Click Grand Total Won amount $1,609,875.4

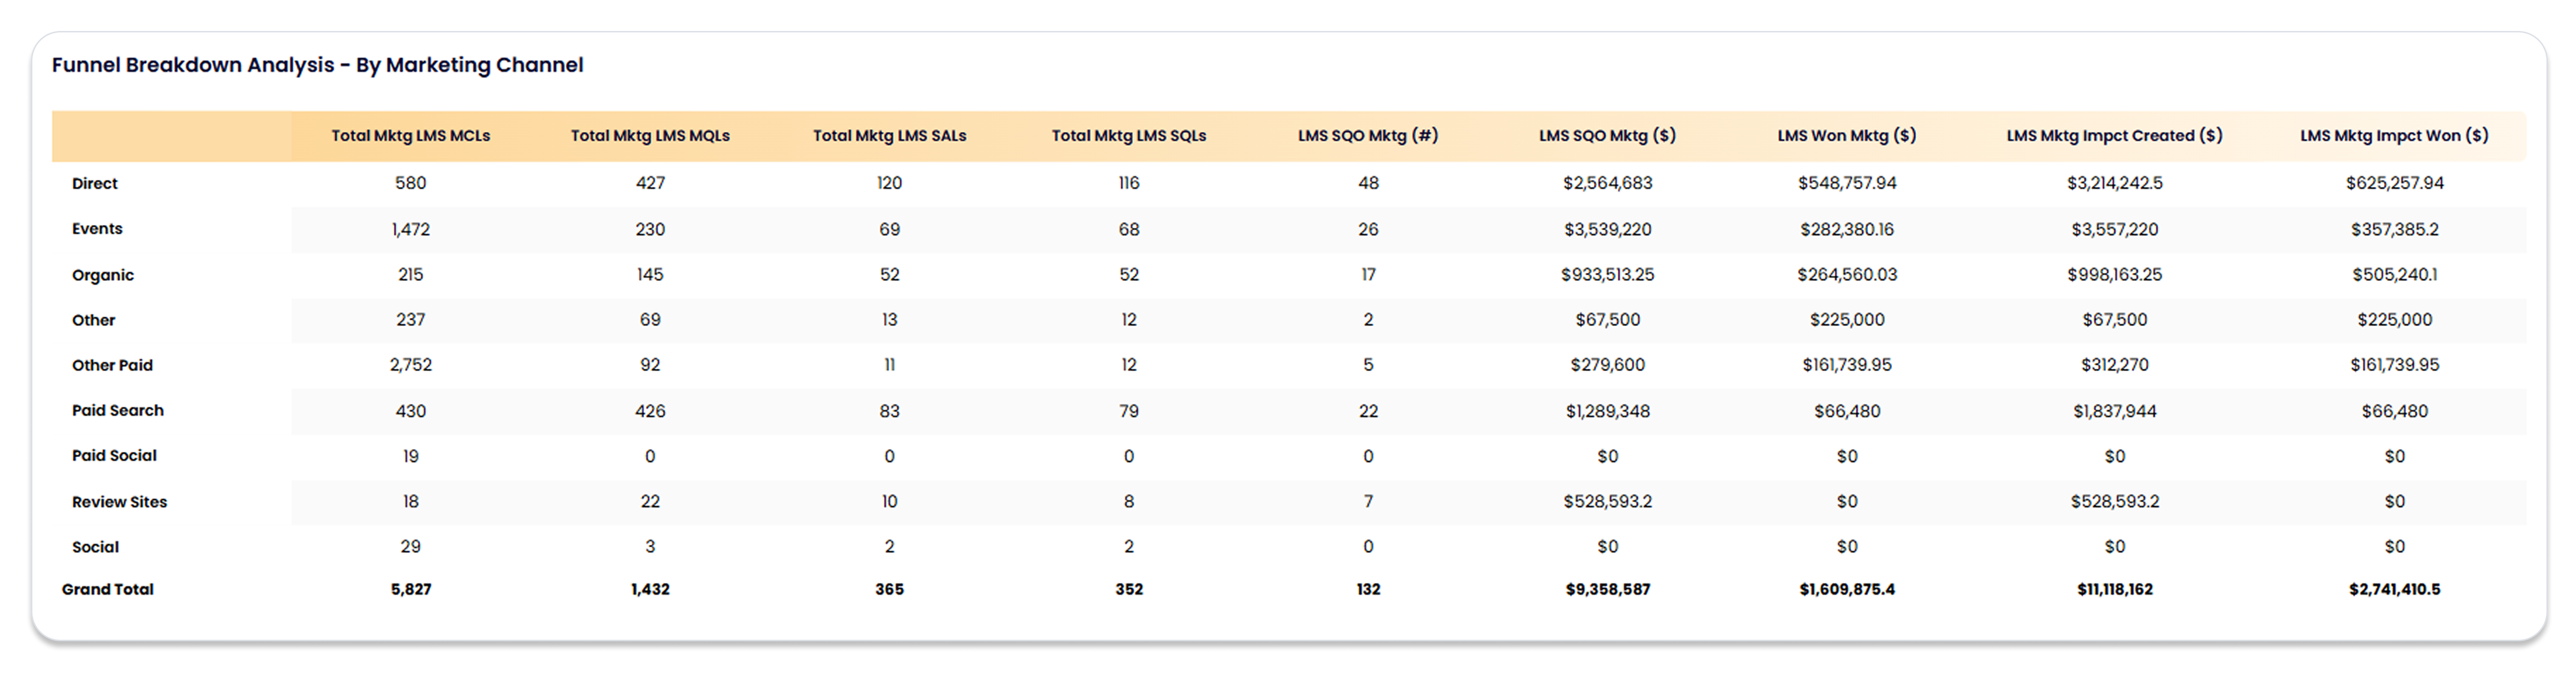(1847, 589)
